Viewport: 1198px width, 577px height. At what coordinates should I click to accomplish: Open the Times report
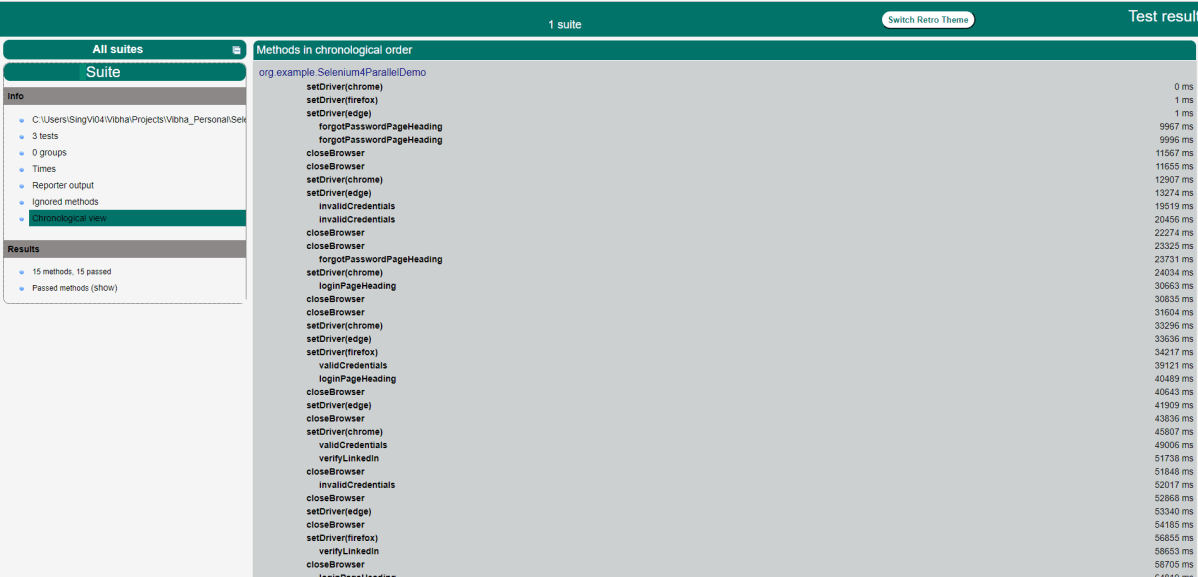(x=44, y=169)
